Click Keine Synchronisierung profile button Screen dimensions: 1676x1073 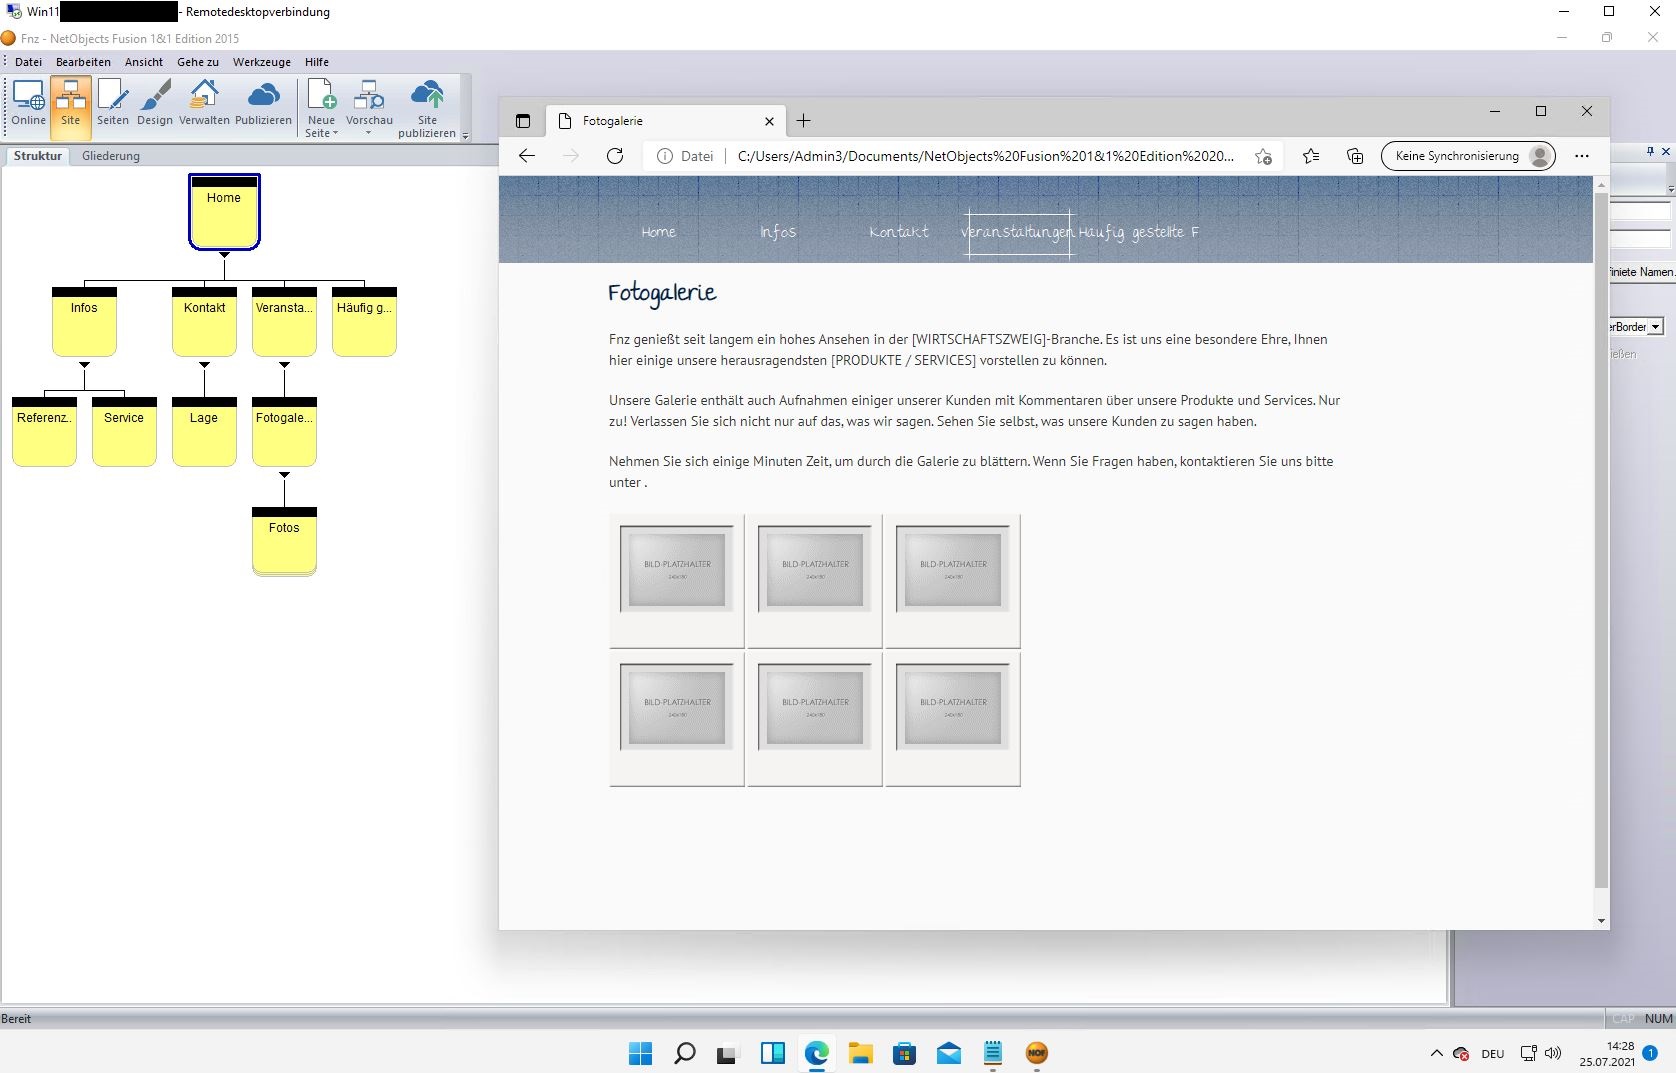coord(1467,156)
